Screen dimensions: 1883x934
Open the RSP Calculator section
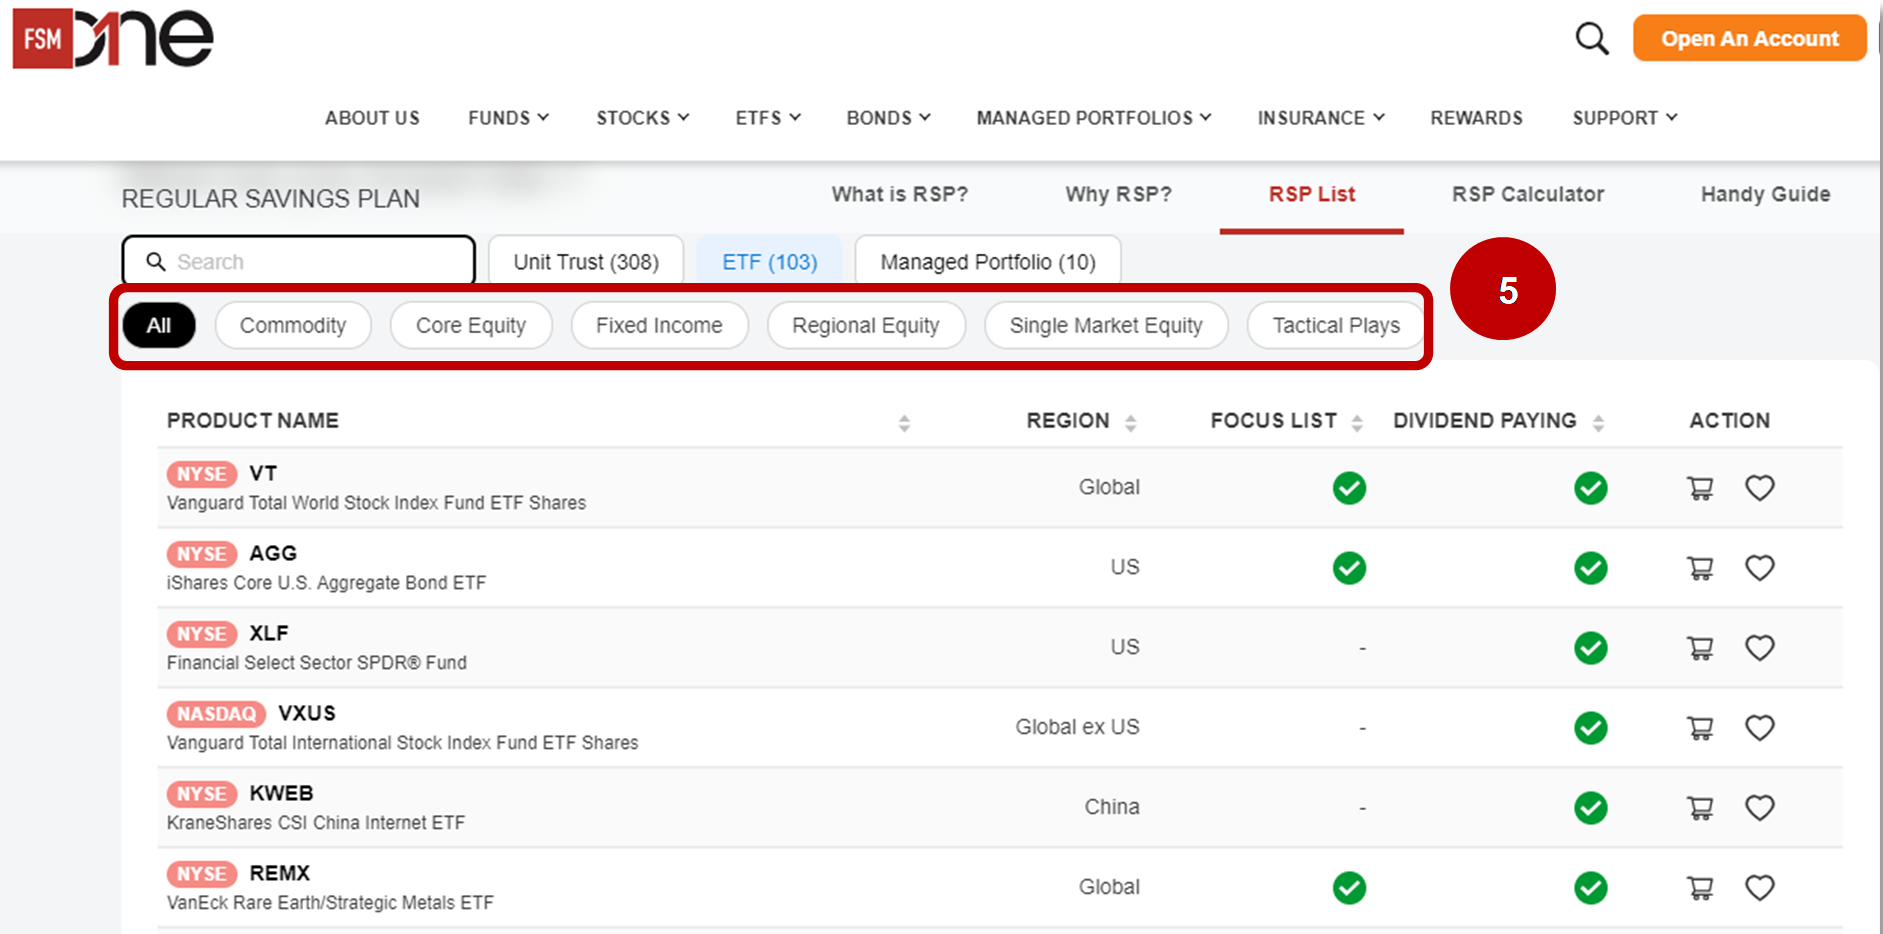click(1527, 194)
